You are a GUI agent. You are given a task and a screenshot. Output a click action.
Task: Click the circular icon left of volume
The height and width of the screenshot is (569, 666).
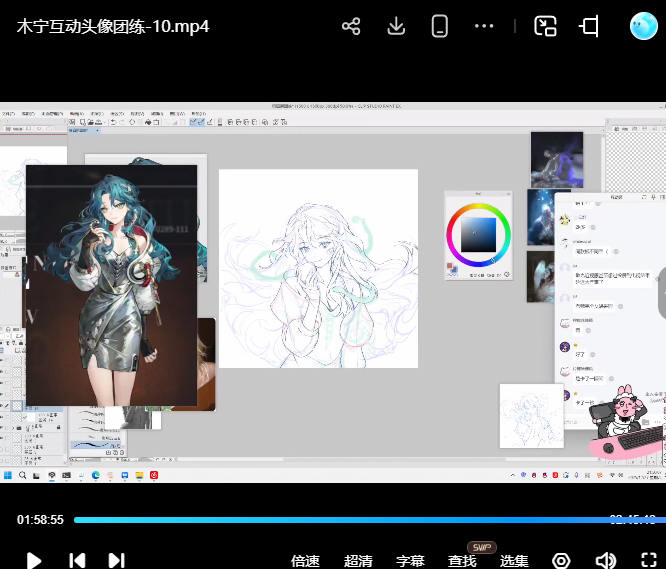(561, 560)
